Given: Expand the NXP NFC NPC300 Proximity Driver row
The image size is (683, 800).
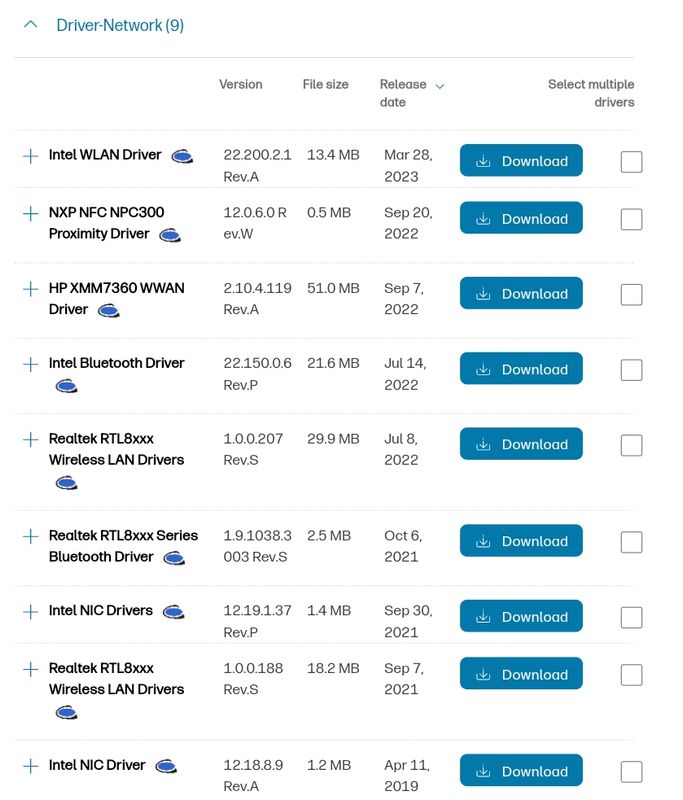Looking at the screenshot, I should click(x=31, y=213).
